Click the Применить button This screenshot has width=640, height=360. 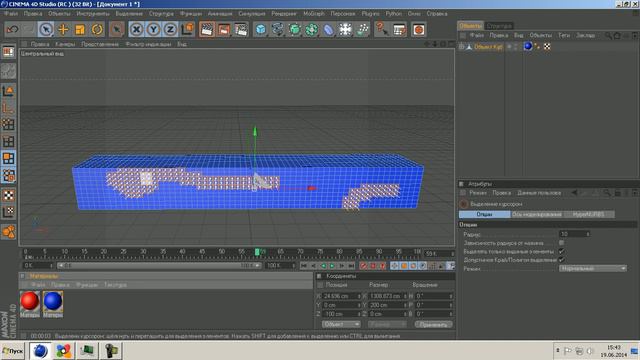click(x=433, y=324)
